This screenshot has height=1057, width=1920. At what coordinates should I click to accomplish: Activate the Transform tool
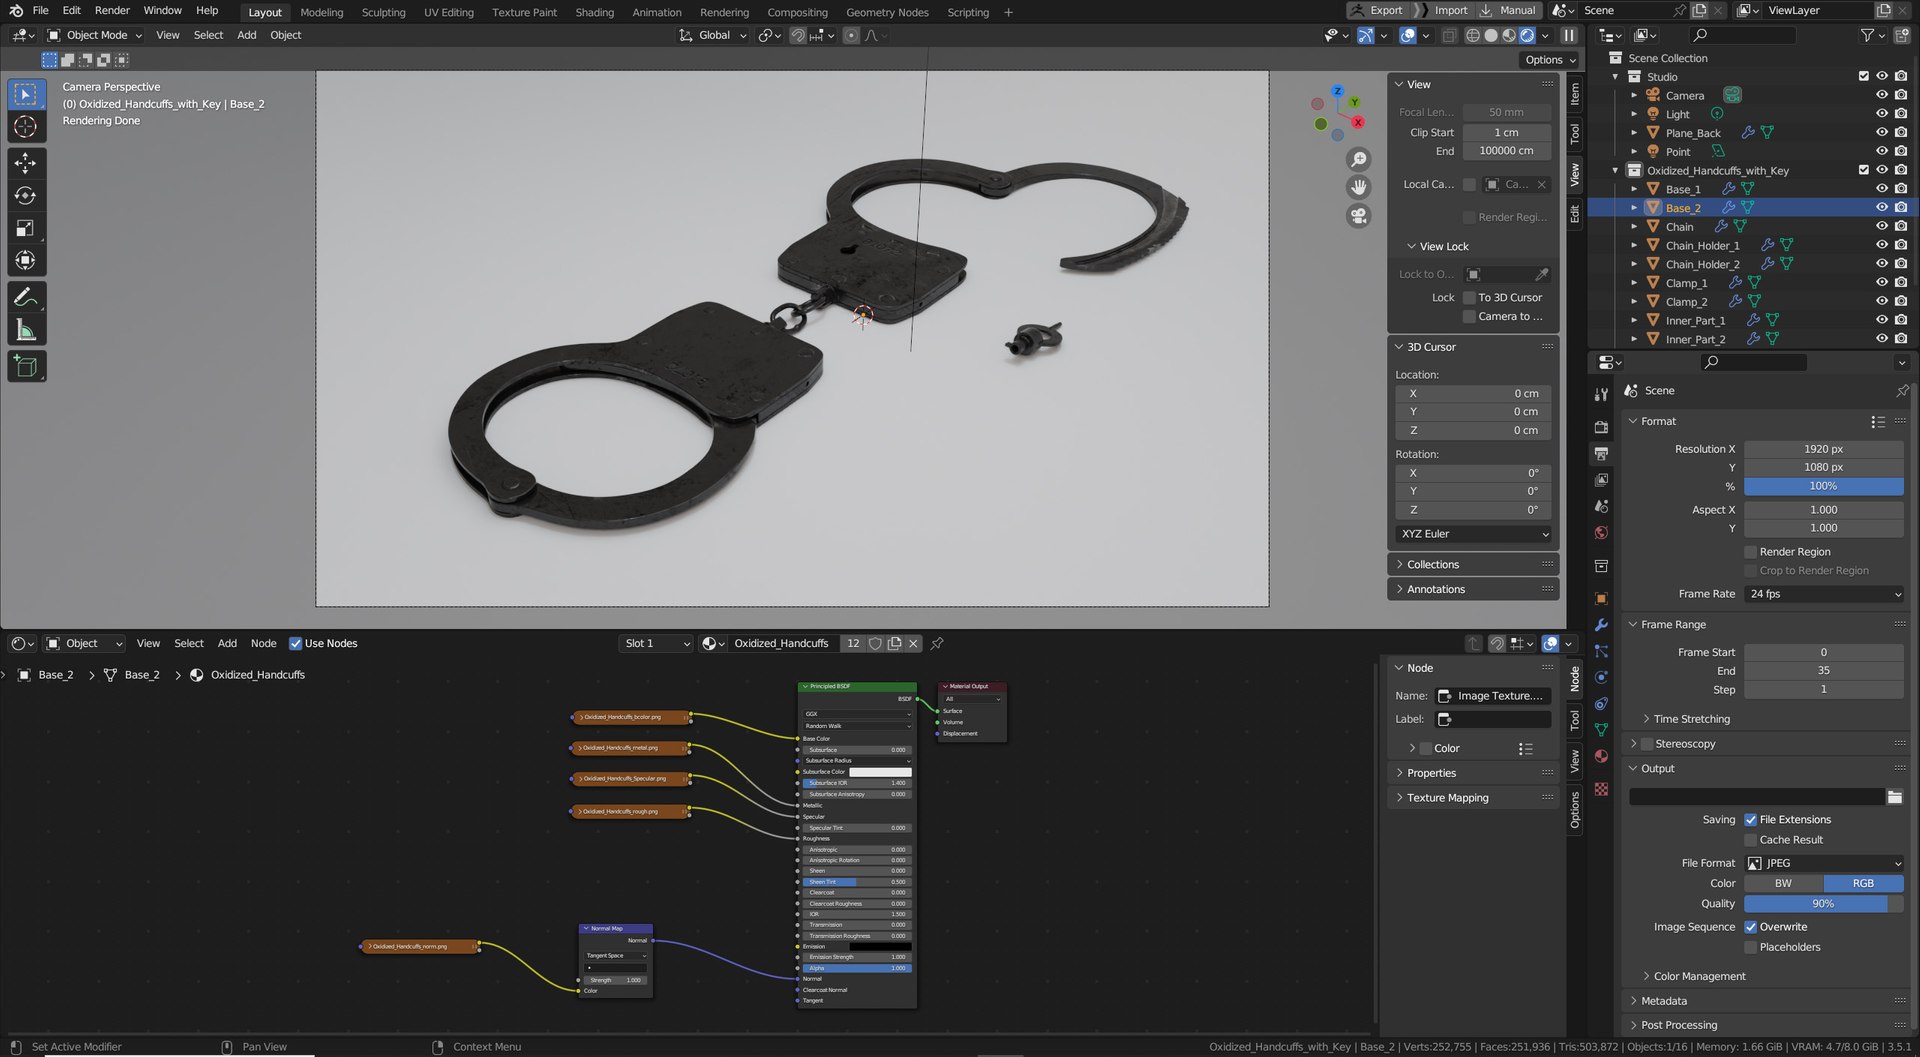click(26, 261)
